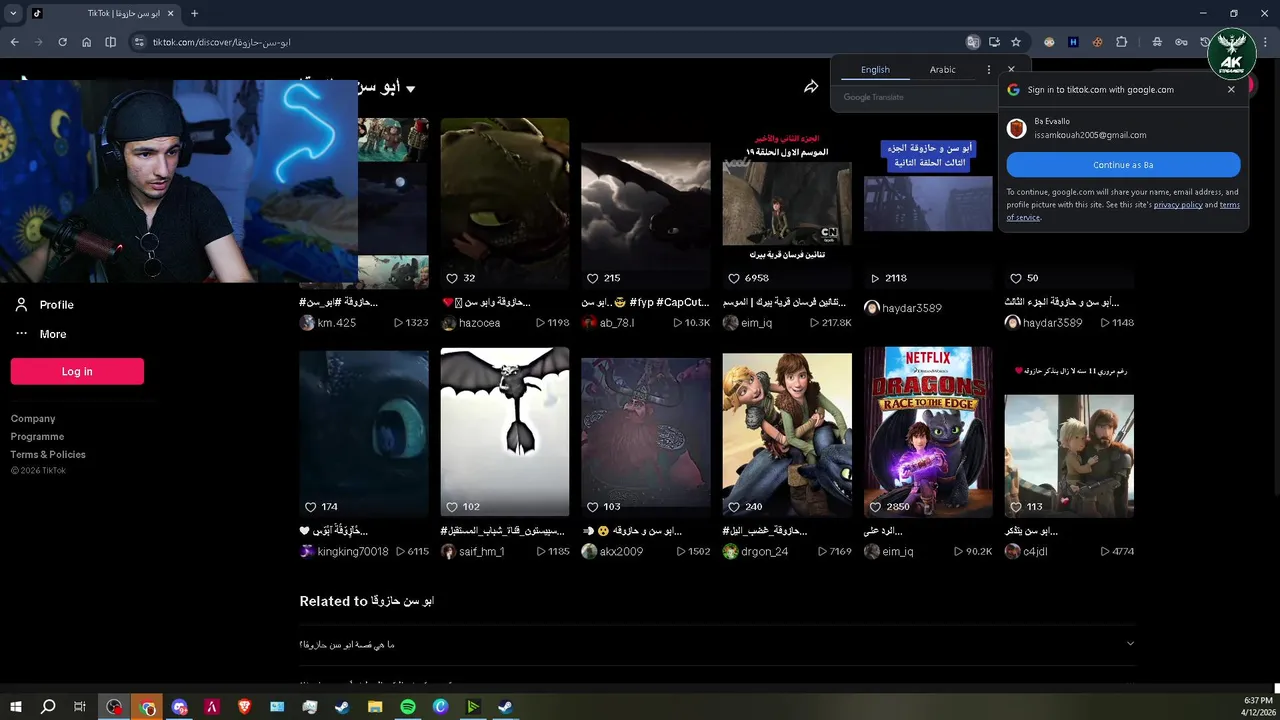Expand the ما هي قصة ابو سن حازوقا question
Viewport: 1280px width, 720px height.
tap(717, 644)
